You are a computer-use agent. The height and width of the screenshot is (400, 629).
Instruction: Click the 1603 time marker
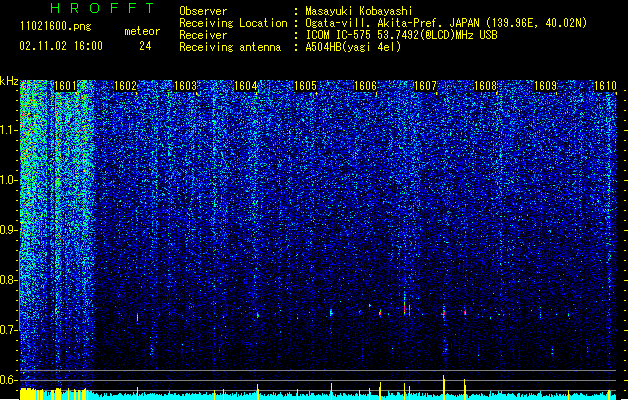click(x=185, y=86)
